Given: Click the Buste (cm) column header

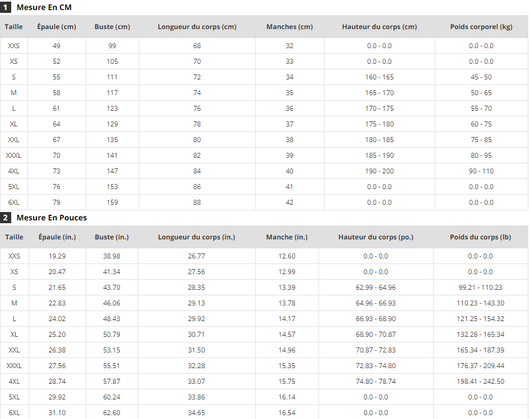Looking at the screenshot, I should point(112,27).
